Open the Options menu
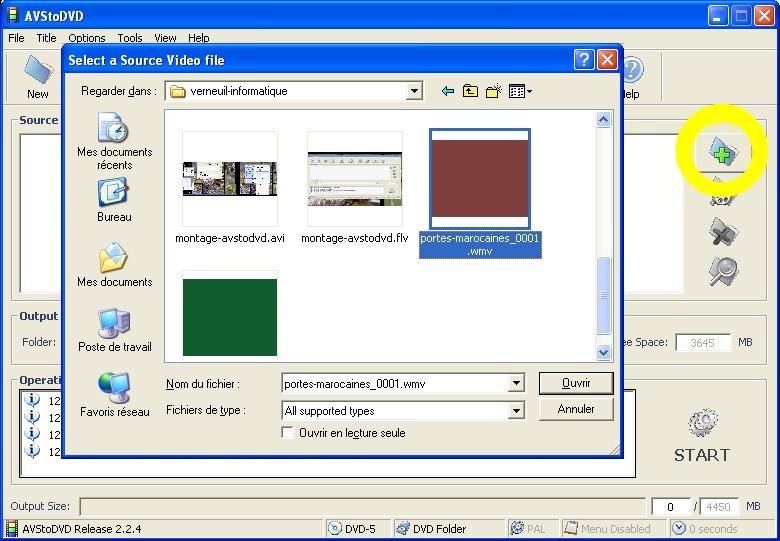Image resolution: width=780 pixels, height=541 pixels. 87,38
